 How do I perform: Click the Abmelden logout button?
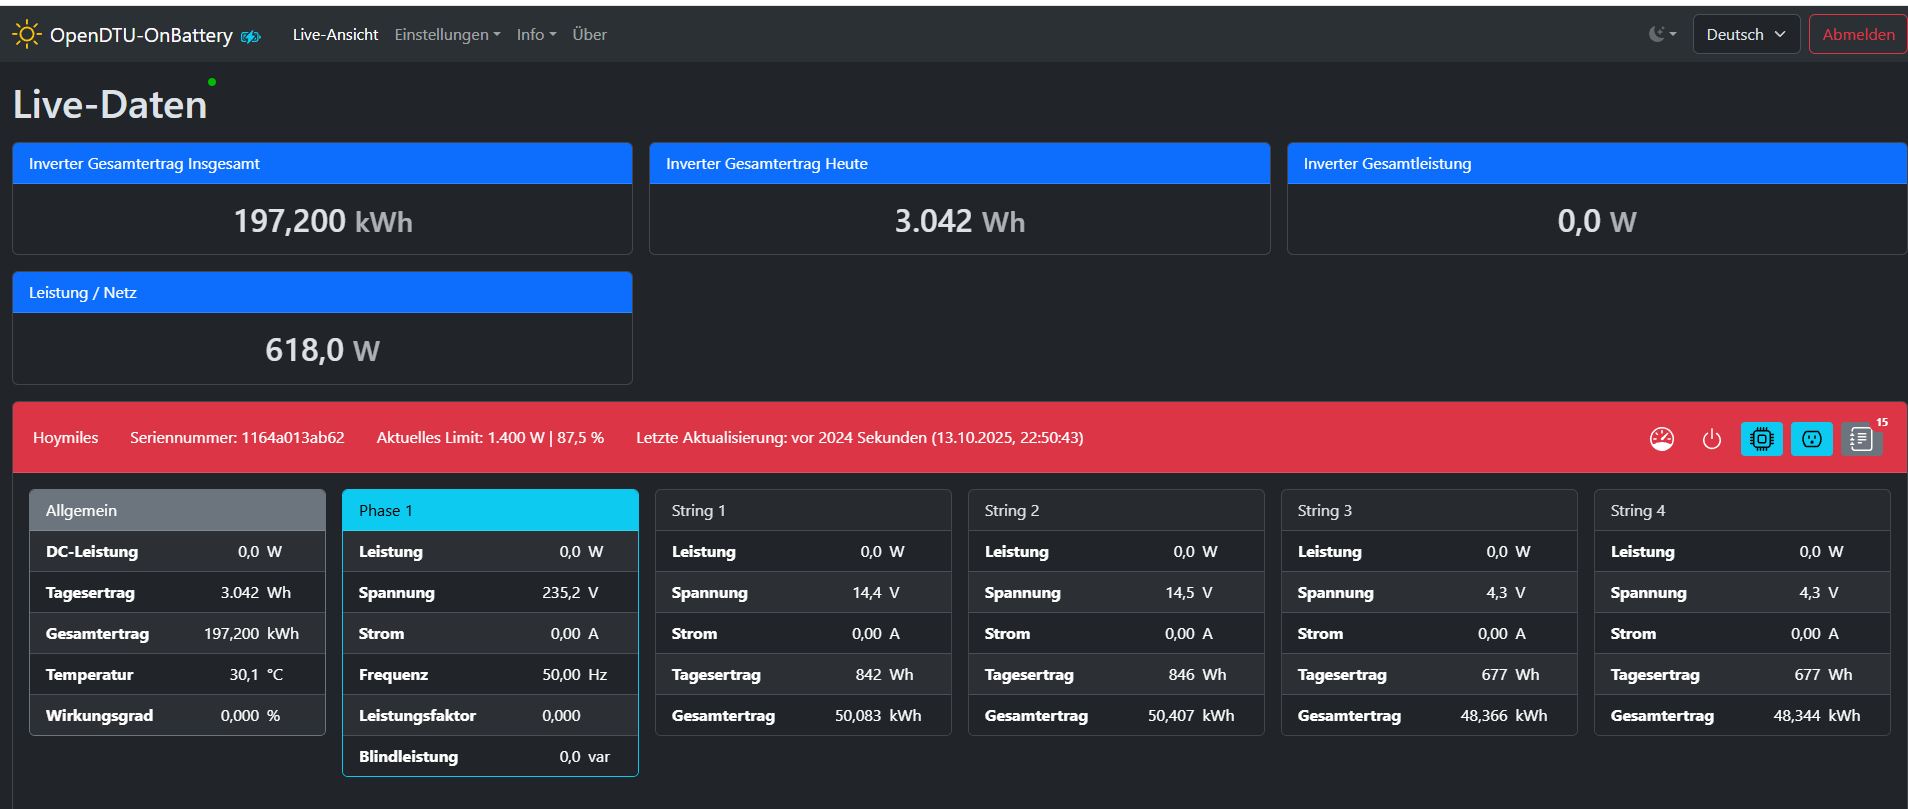(1857, 34)
